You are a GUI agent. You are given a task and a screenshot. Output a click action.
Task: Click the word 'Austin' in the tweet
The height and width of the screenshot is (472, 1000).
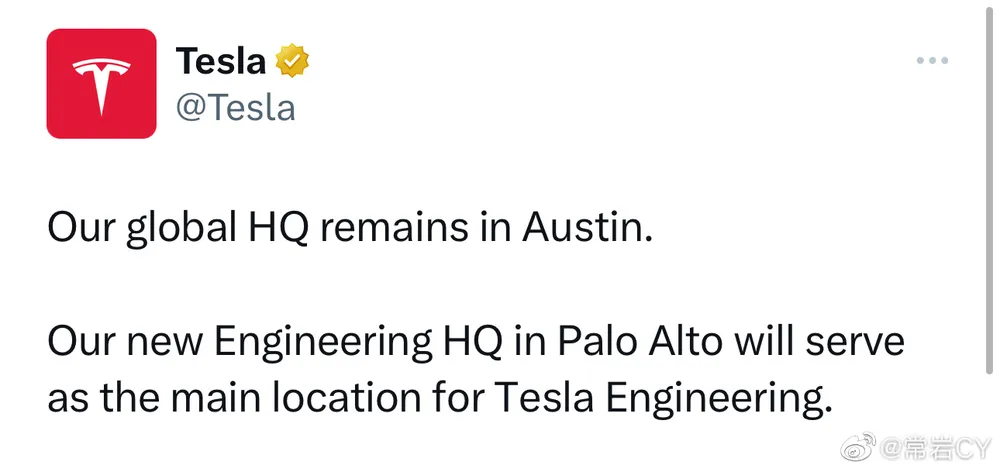pyautogui.click(x=582, y=228)
